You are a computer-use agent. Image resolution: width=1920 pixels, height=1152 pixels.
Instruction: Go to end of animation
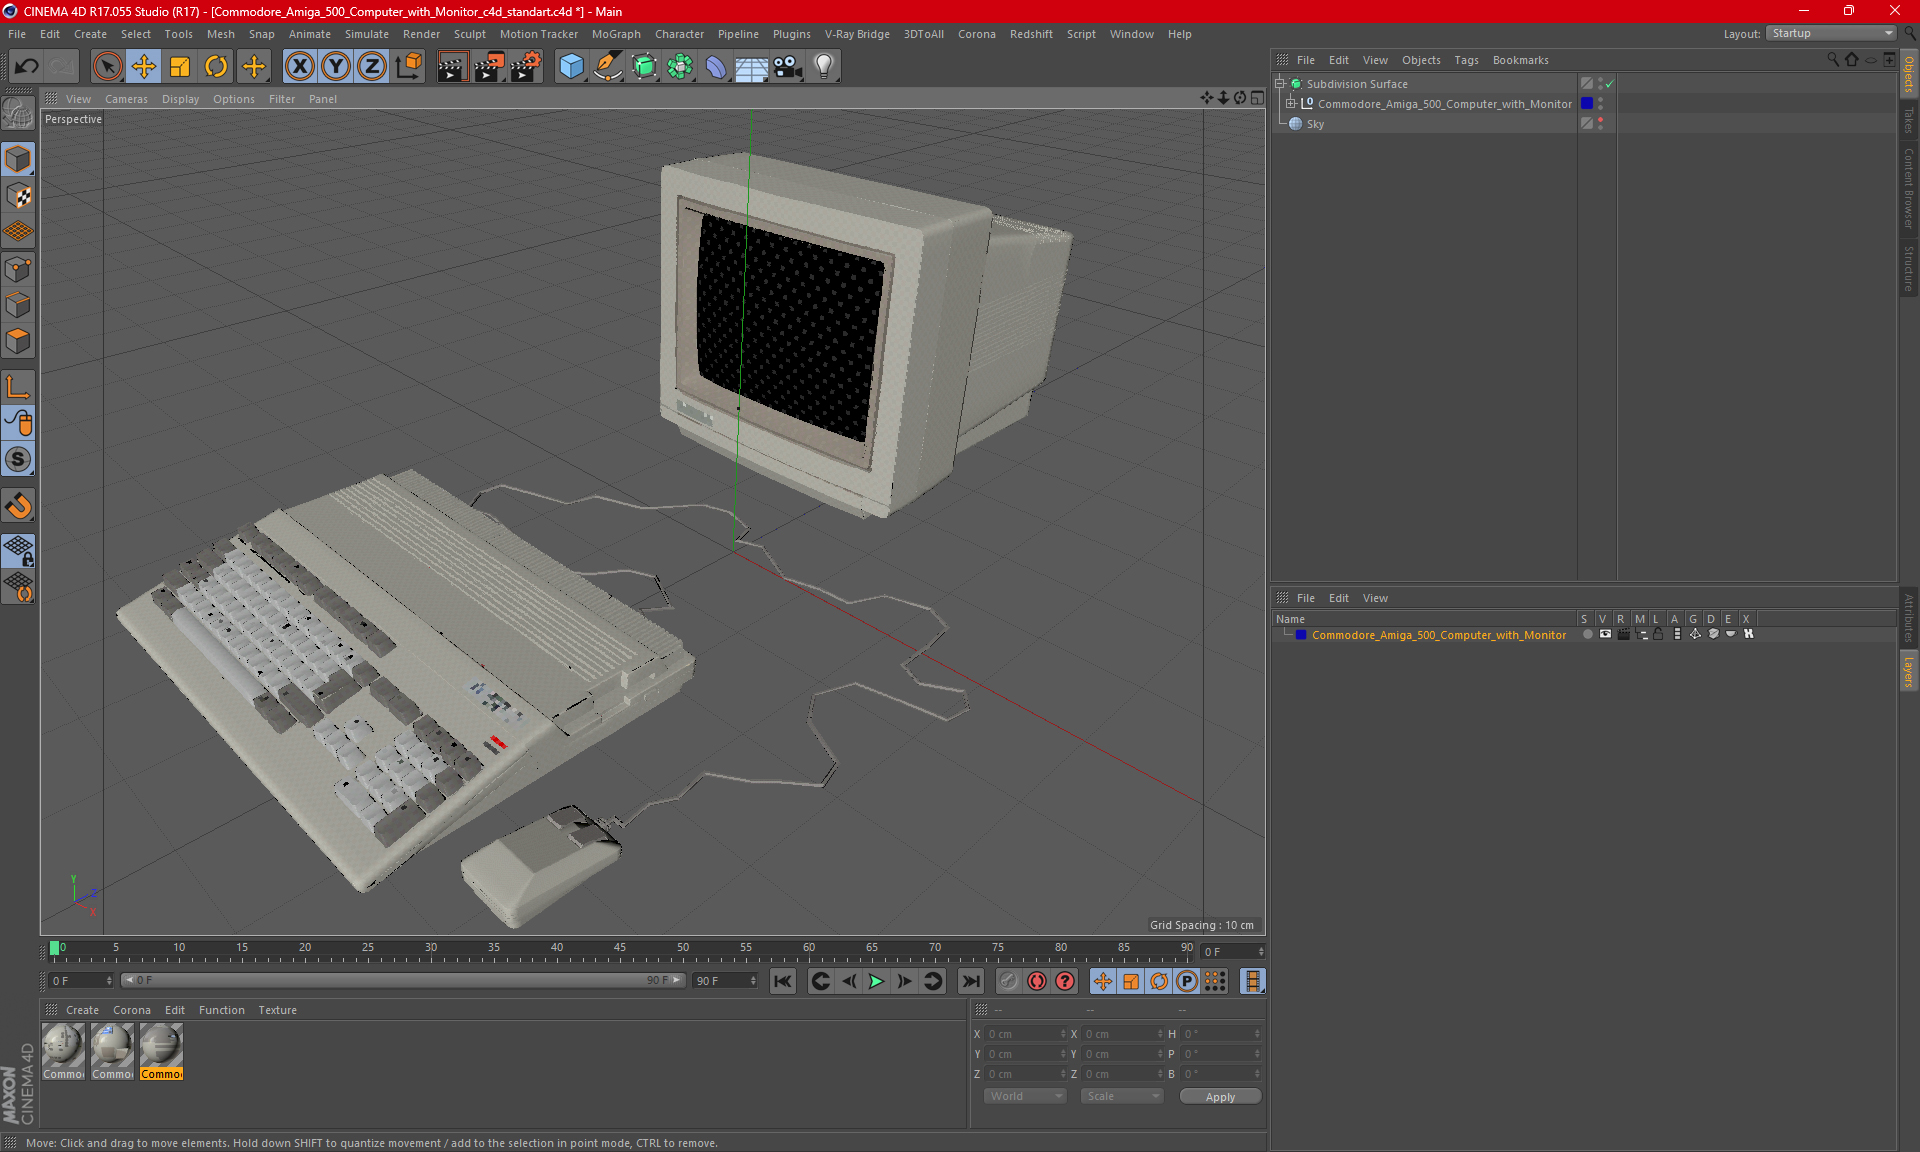(x=970, y=981)
